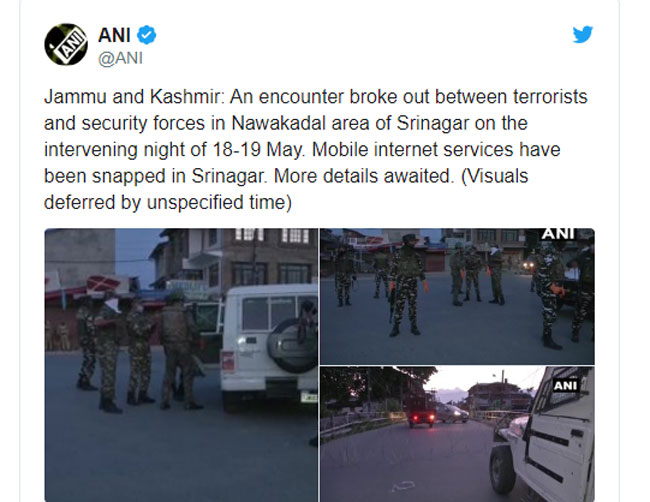Click the ANI watermark on top-right photo
The image size is (650, 502).
(x=558, y=234)
